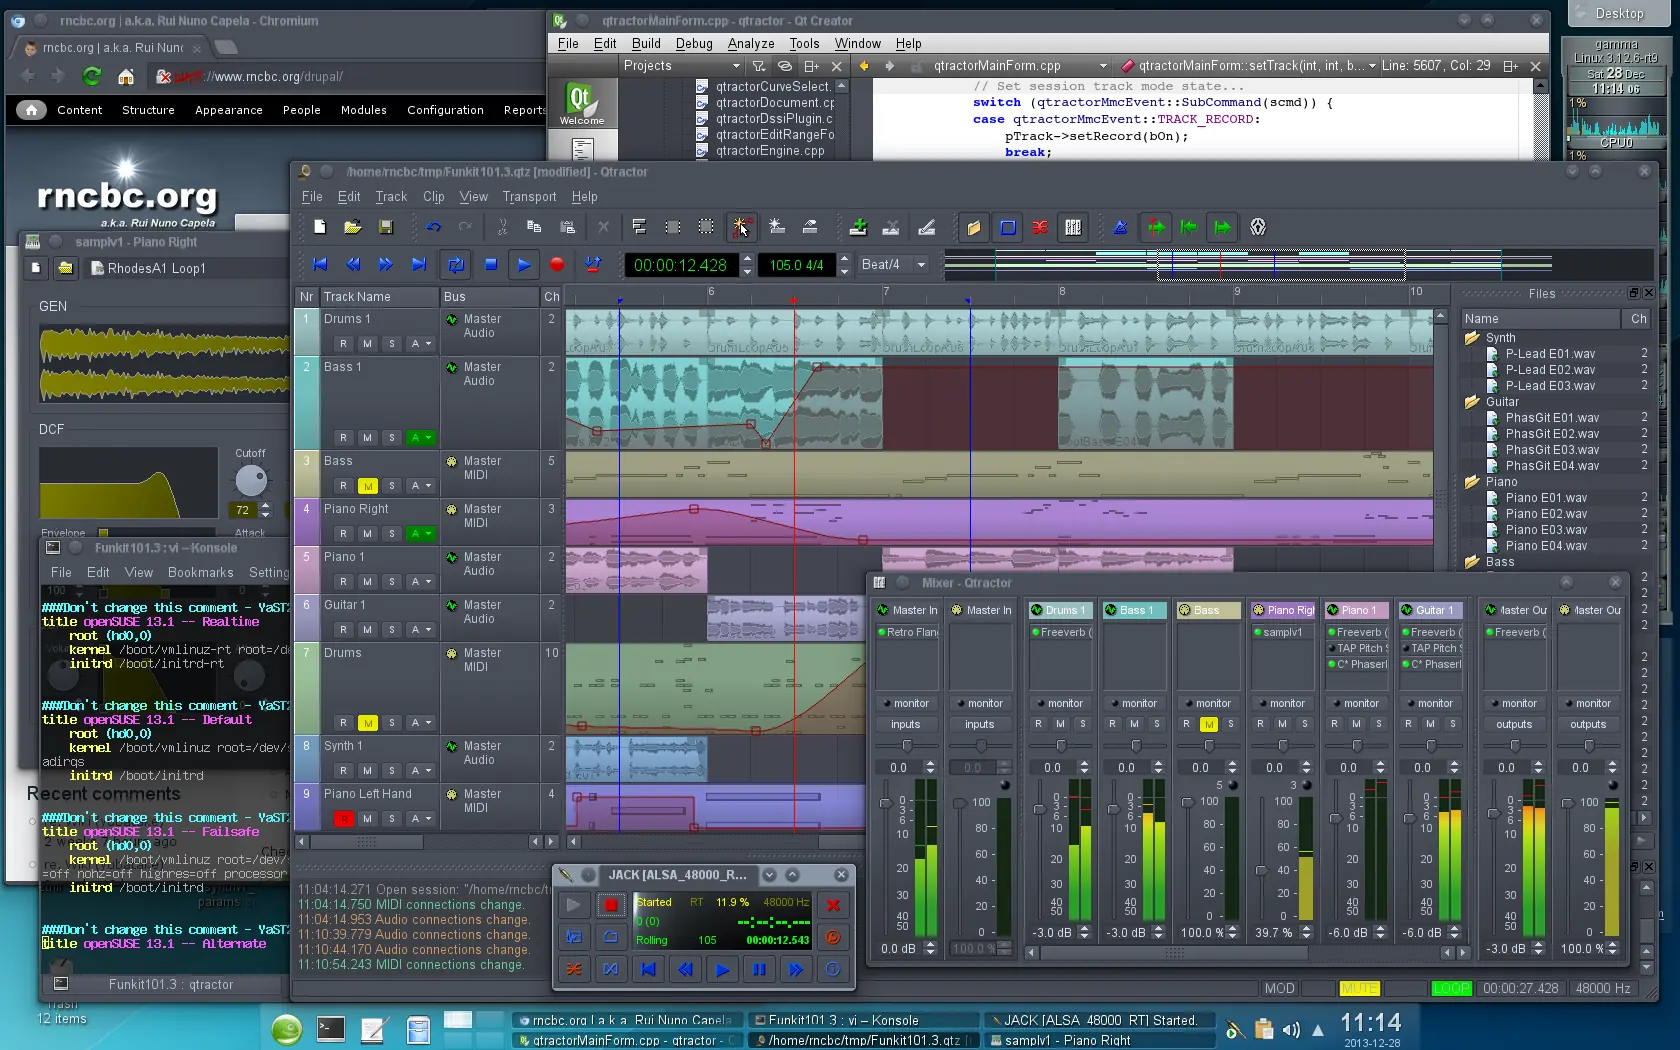Open JACK Messages window icon

pyautogui.click(x=573, y=938)
